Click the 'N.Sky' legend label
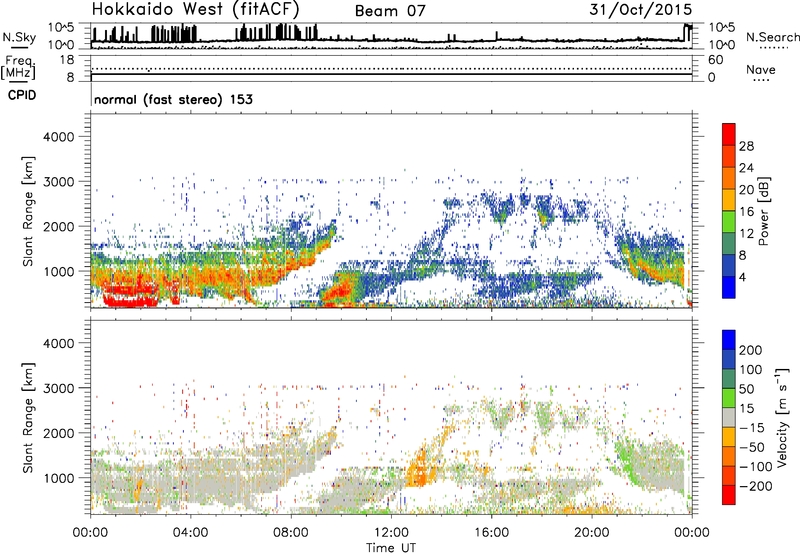 19,37
